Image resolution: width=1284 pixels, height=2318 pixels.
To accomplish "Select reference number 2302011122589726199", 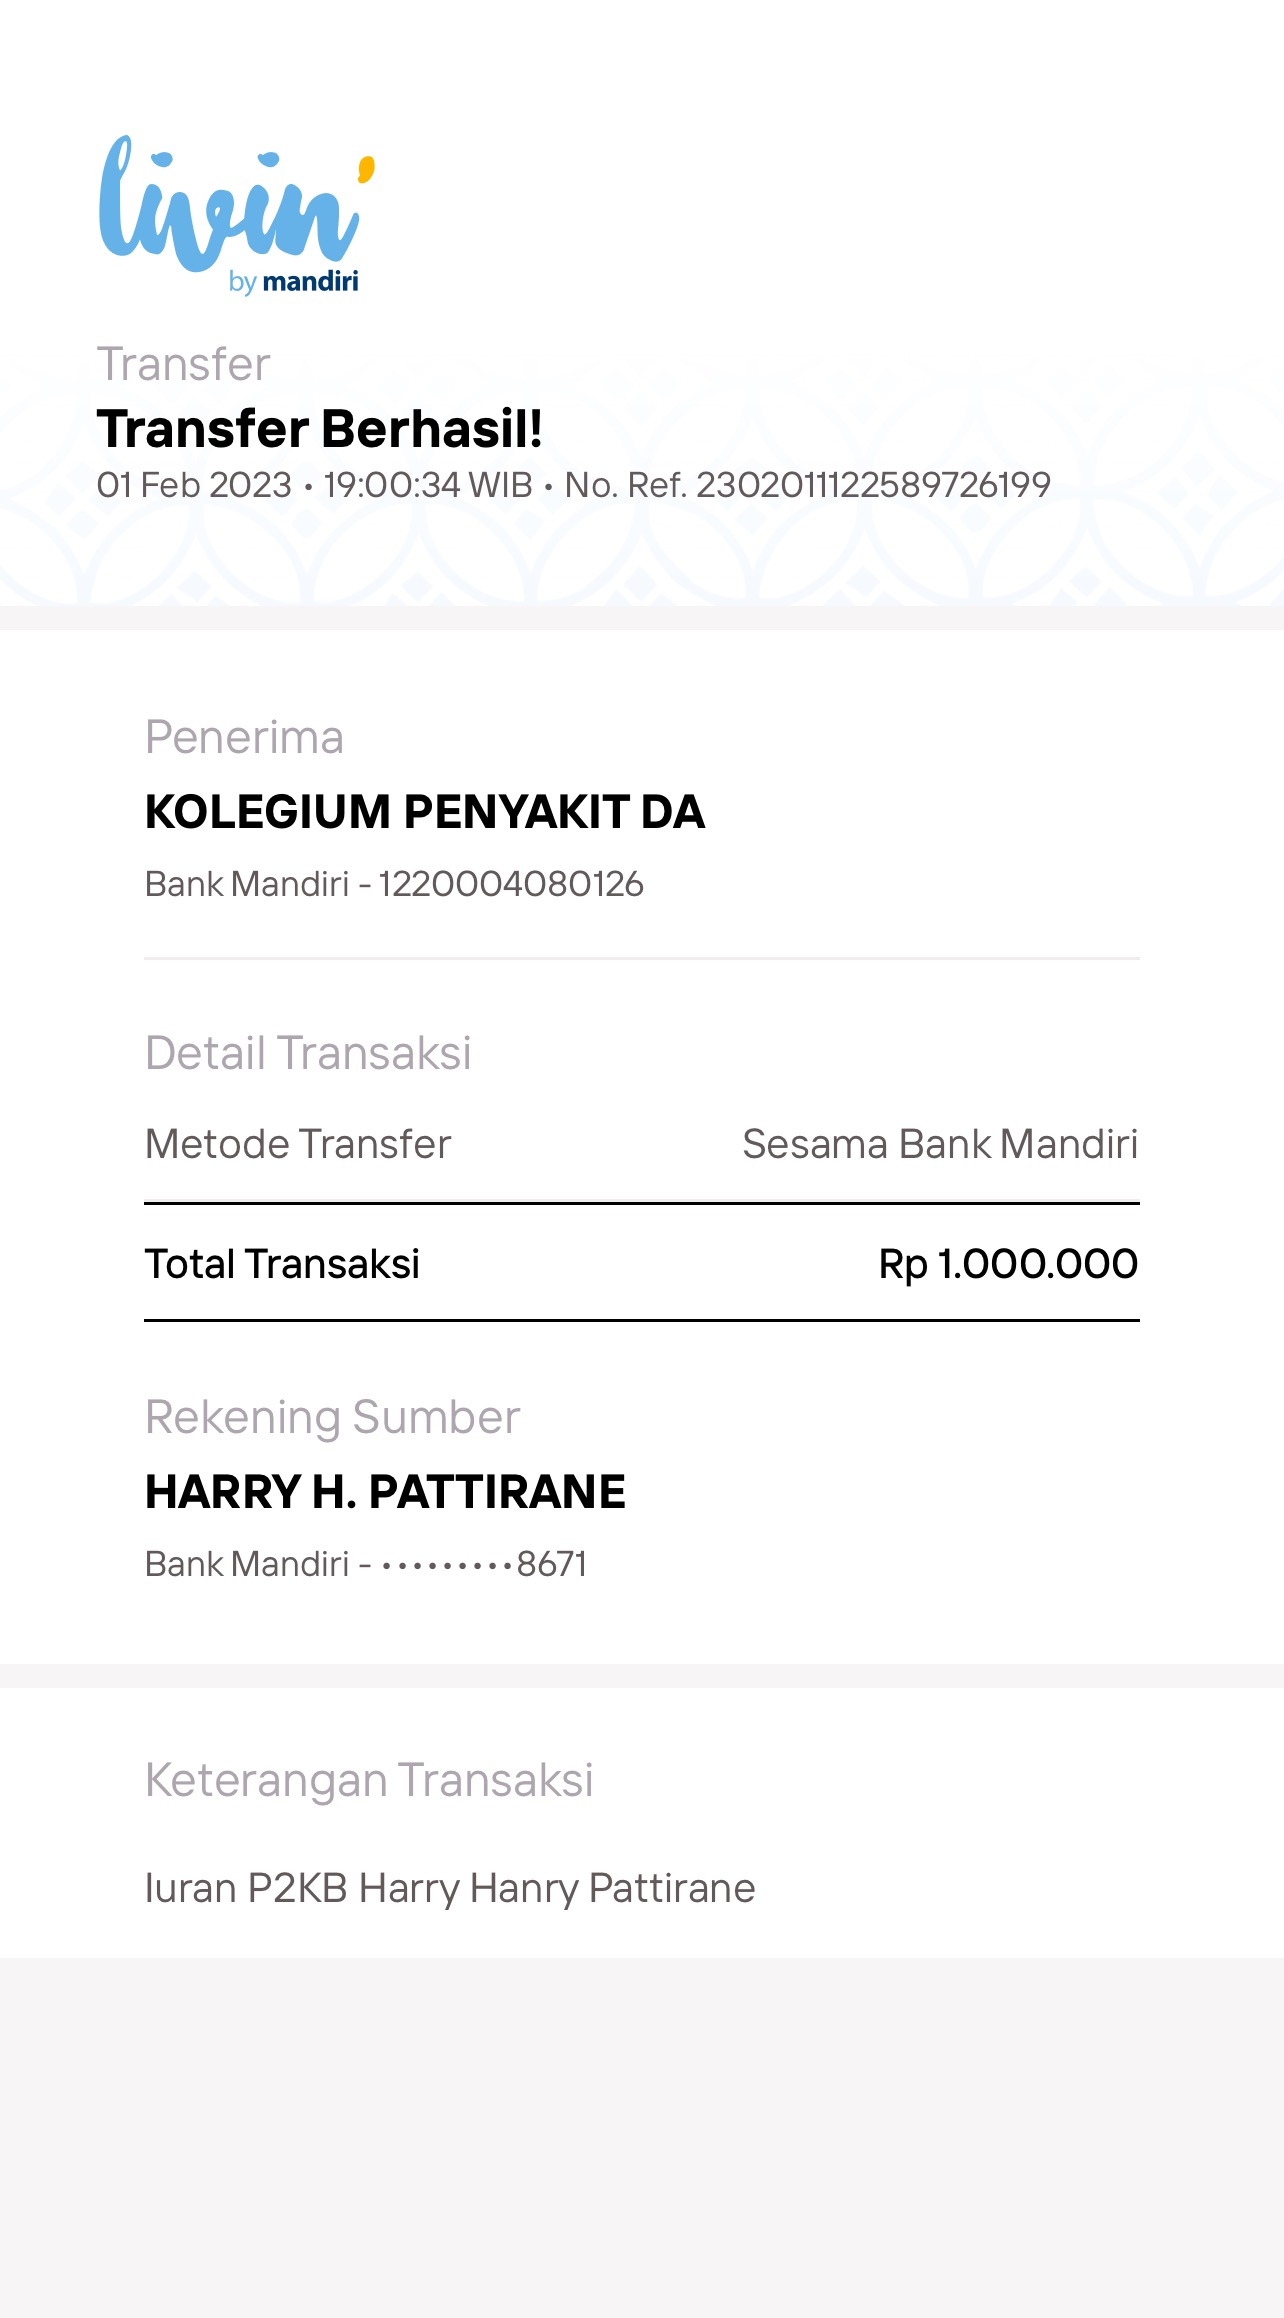I will point(872,486).
